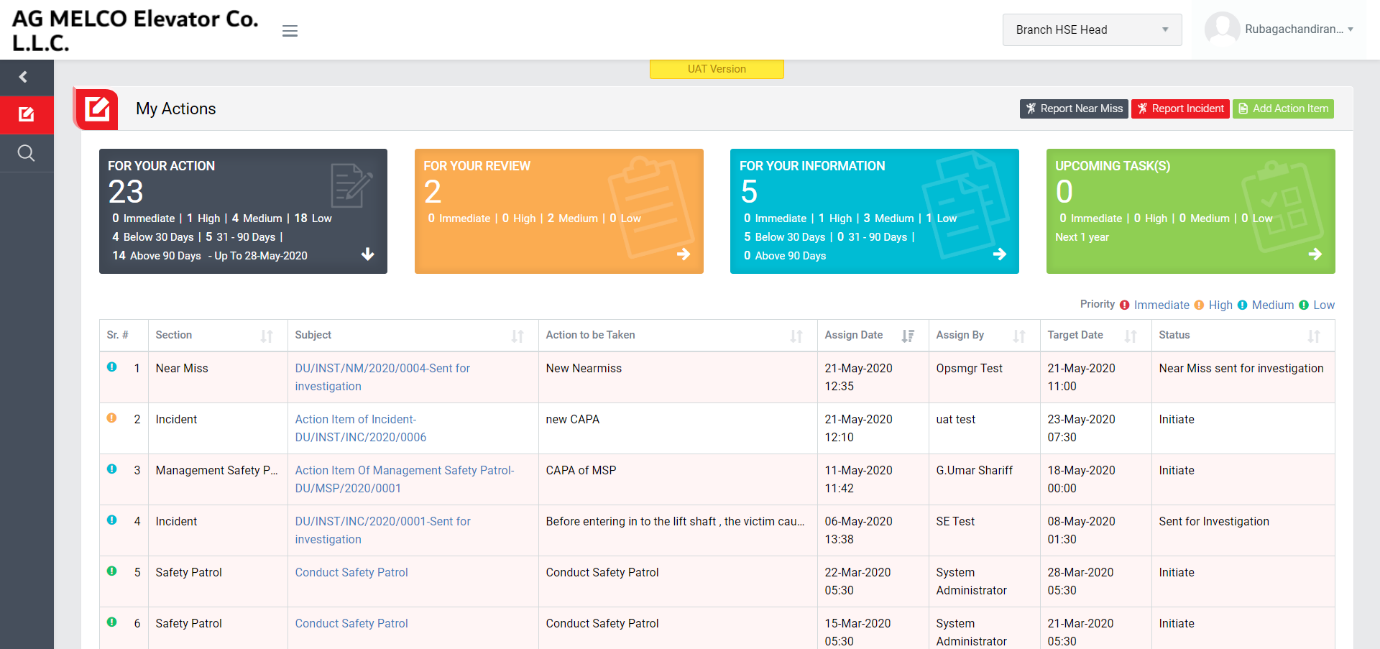Open My Actions from the red sidebar icon
The width and height of the screenshot is (1380, 649).
(x=26, y=114)
